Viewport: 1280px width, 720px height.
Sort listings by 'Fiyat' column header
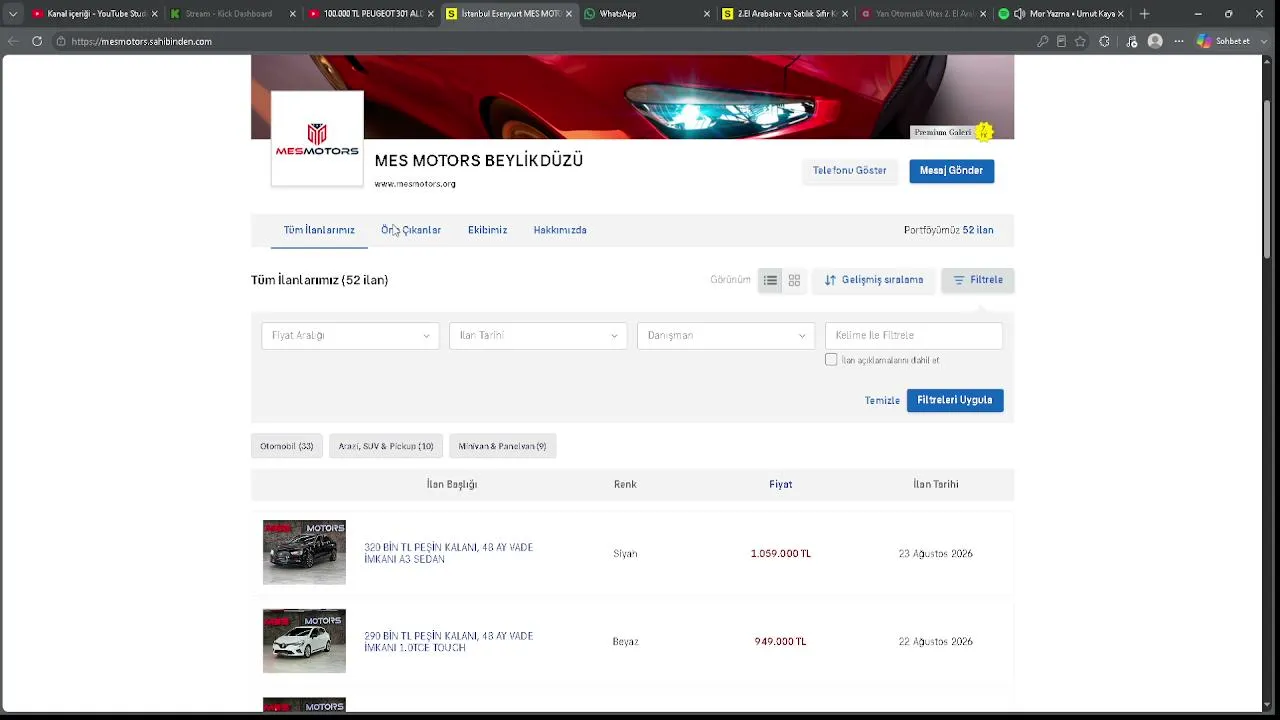tap(781, 484)
